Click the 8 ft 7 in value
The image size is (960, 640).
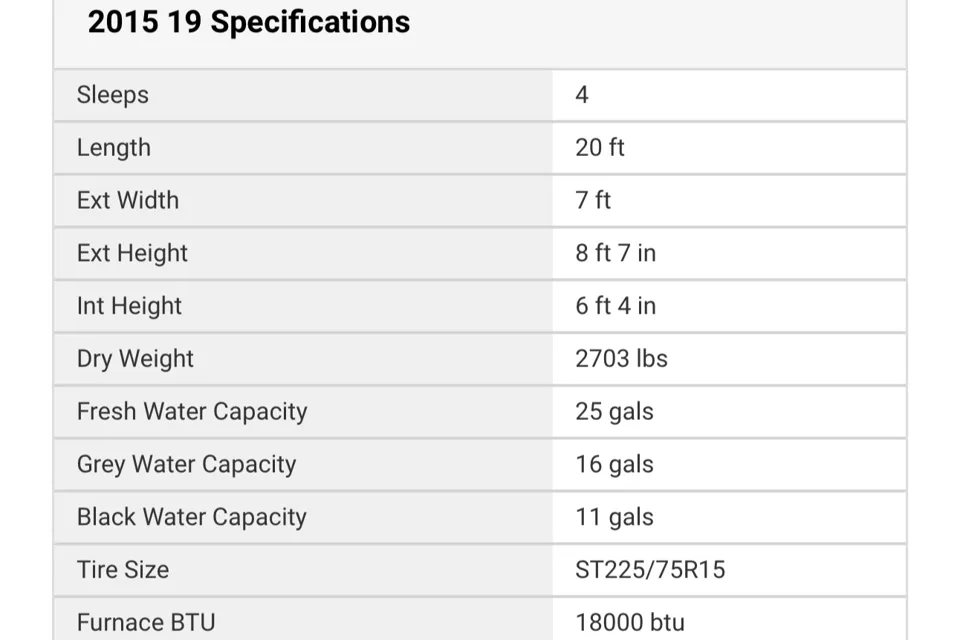point(615,253)
